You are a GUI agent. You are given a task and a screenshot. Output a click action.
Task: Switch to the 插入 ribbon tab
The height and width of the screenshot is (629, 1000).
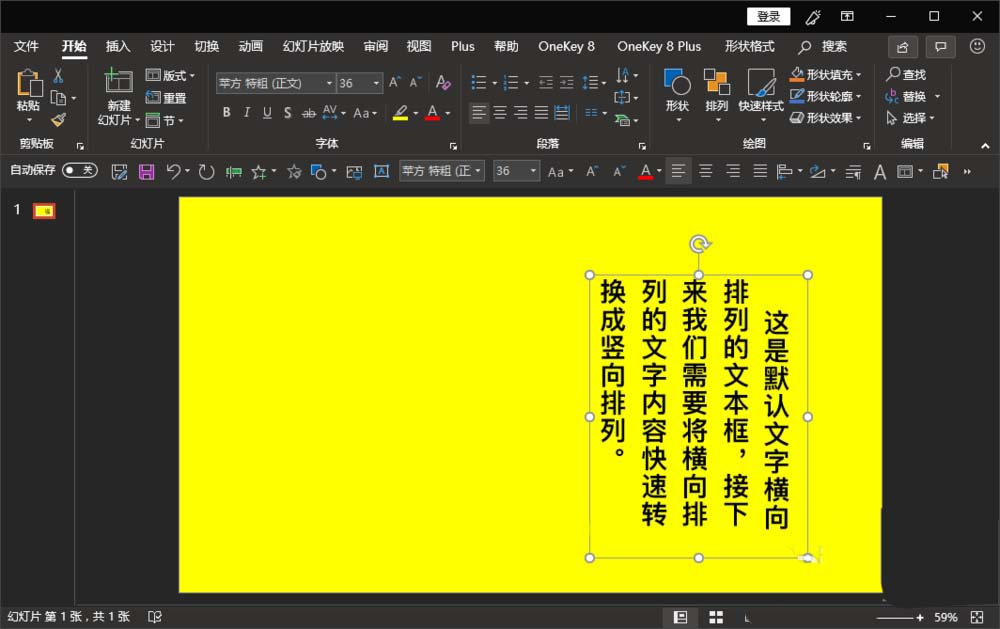117,46
